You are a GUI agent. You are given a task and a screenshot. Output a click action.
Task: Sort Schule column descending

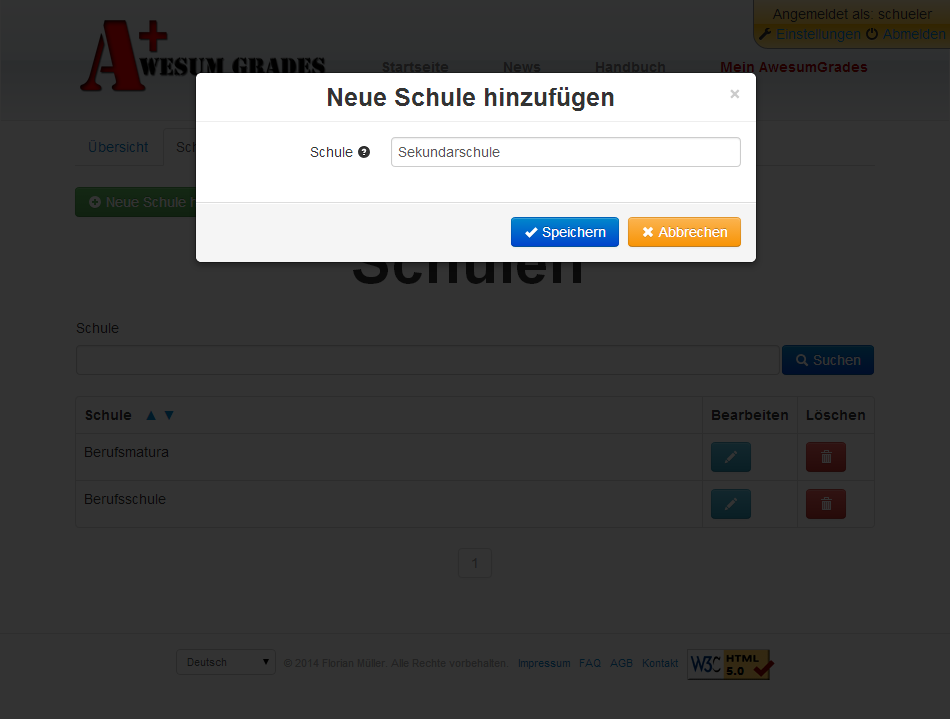[169, 415]
